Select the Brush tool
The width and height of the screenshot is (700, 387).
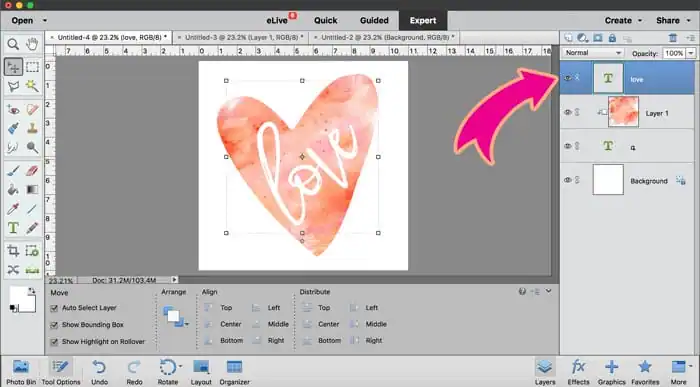(x=13, y=171)
